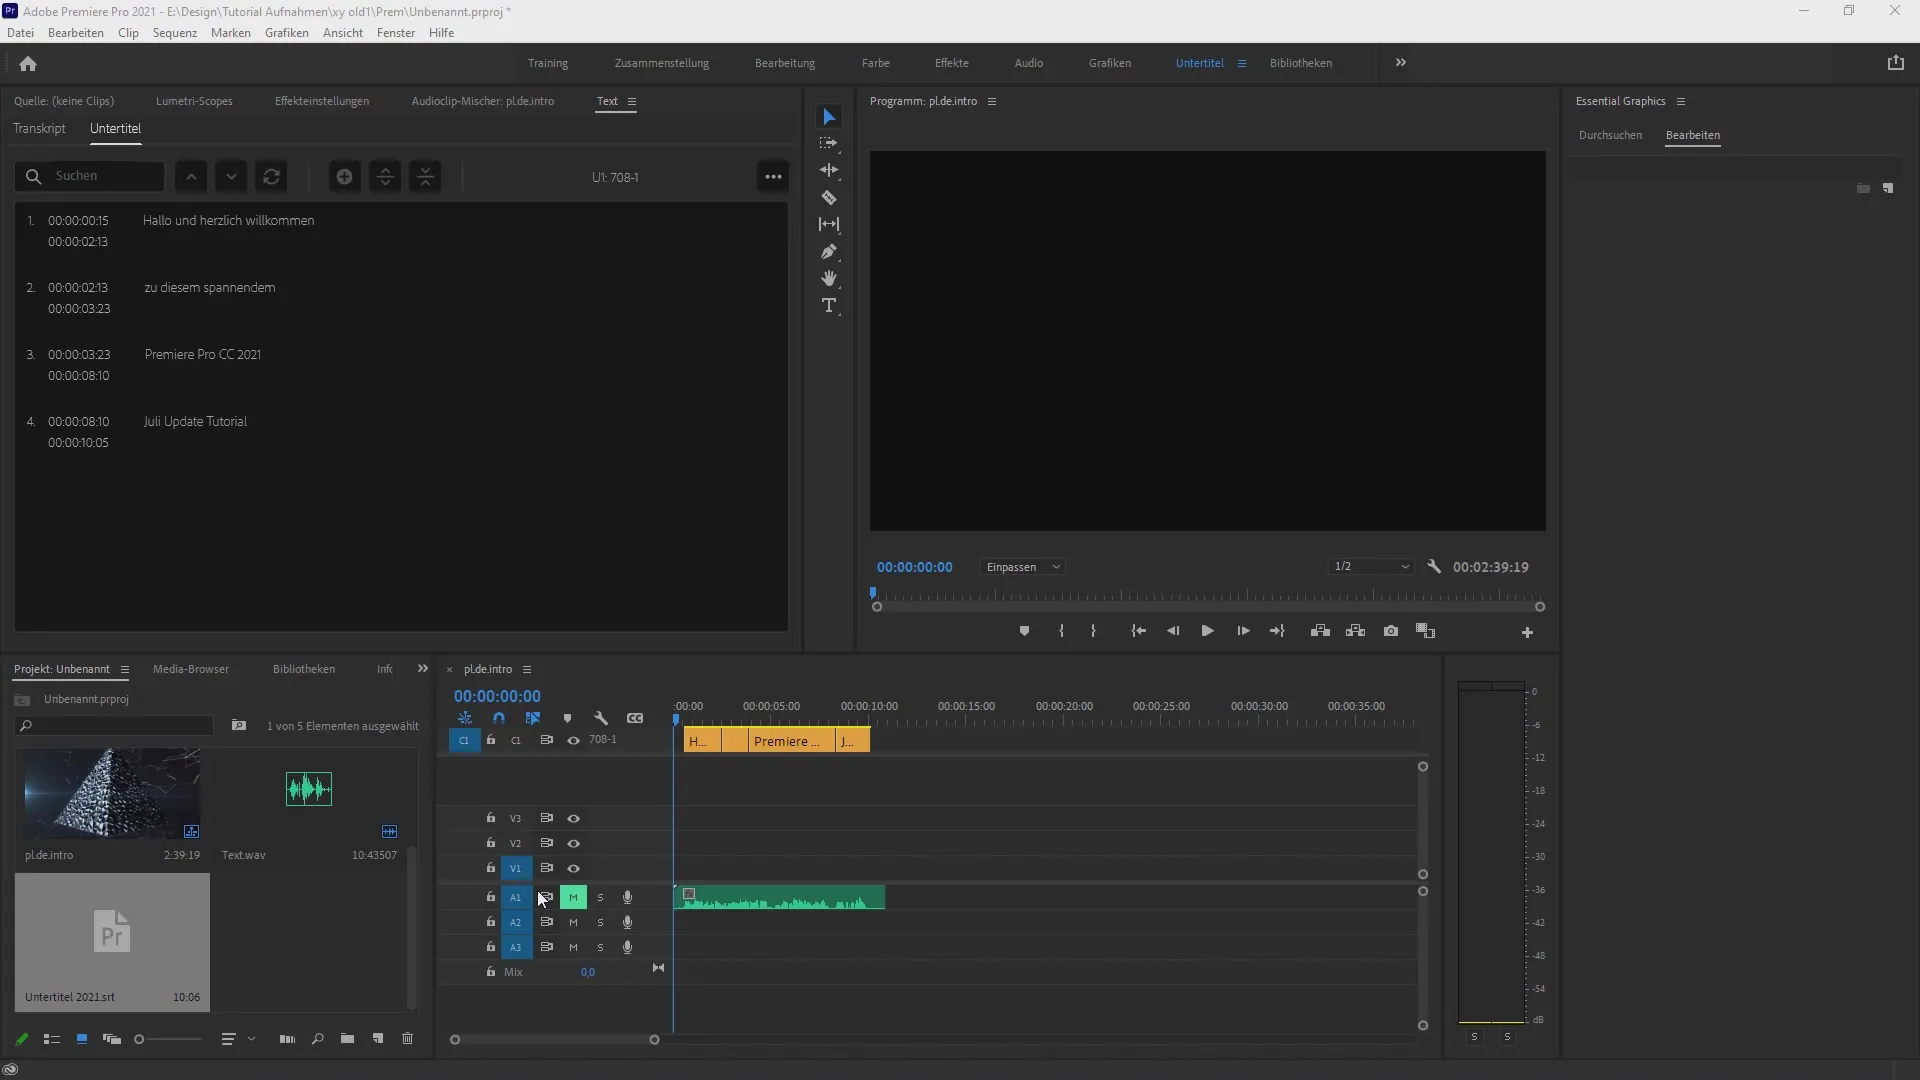Go to the previous search result
The image size is (1920, 1080).
click(191, 176)
